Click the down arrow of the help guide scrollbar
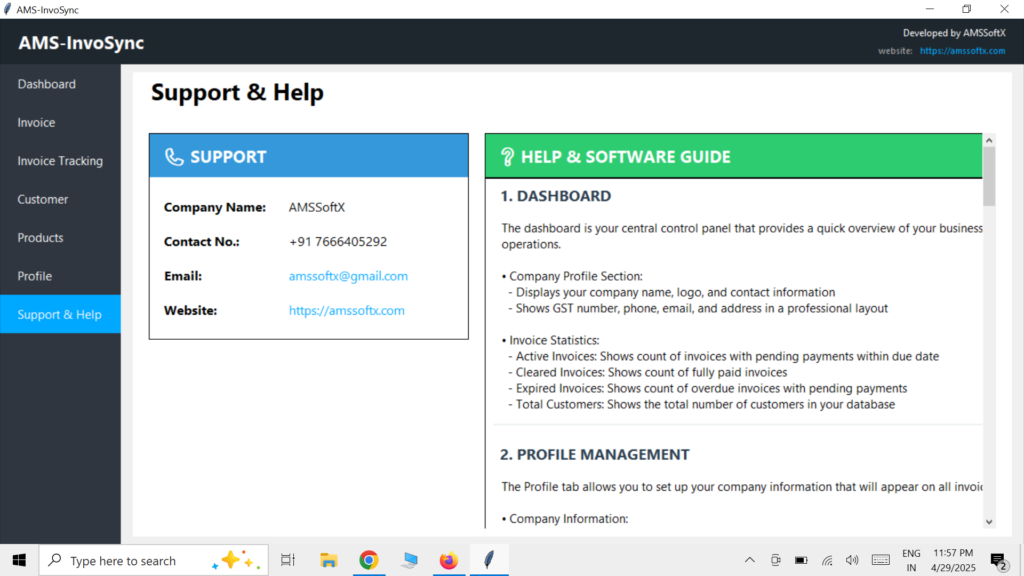The image size is (1024, 576). point(989,522)
